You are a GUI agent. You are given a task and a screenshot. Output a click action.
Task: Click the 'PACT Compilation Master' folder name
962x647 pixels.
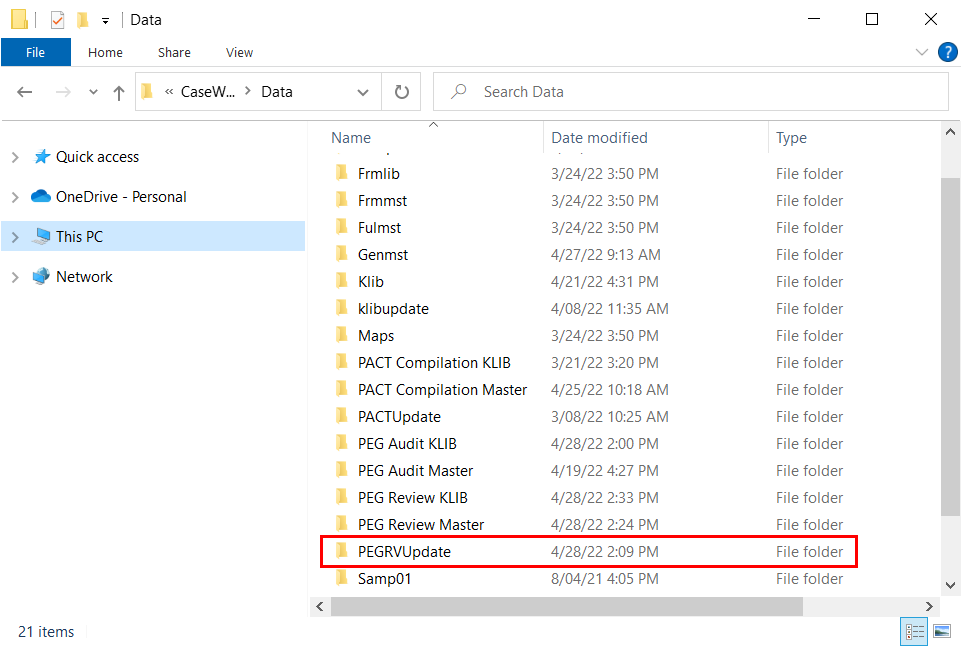(442, 390)
